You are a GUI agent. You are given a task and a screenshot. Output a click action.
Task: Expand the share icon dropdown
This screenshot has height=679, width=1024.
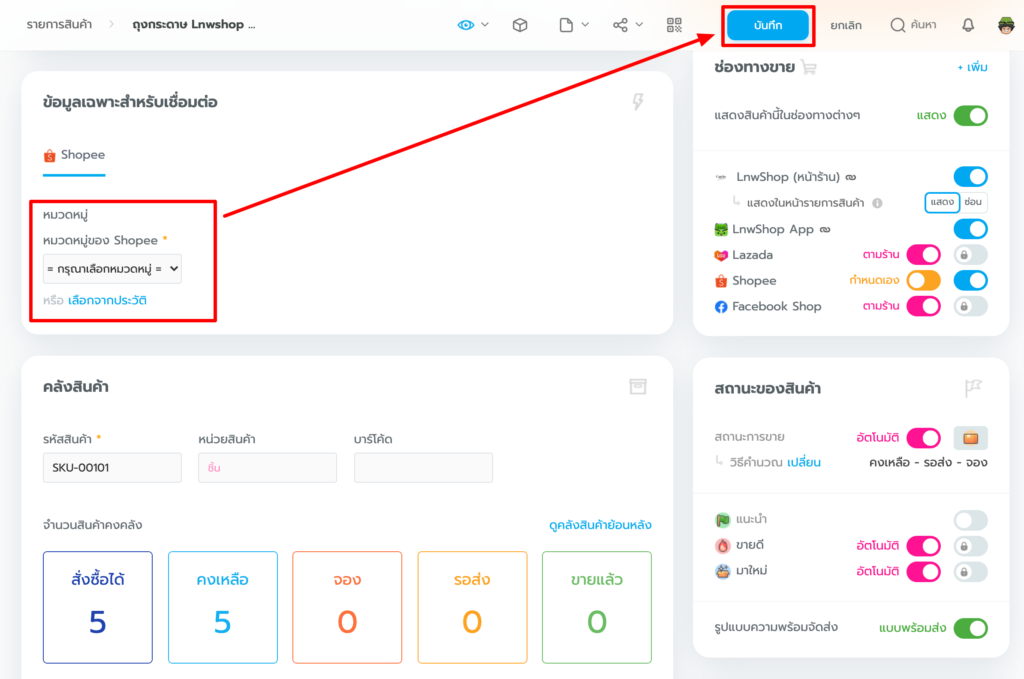coord(628,25)
